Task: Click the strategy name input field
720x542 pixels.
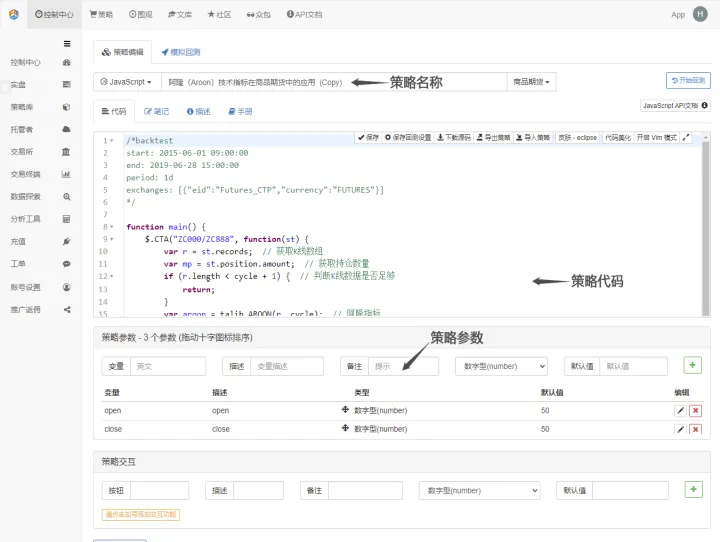Action: tap(334, 82)
